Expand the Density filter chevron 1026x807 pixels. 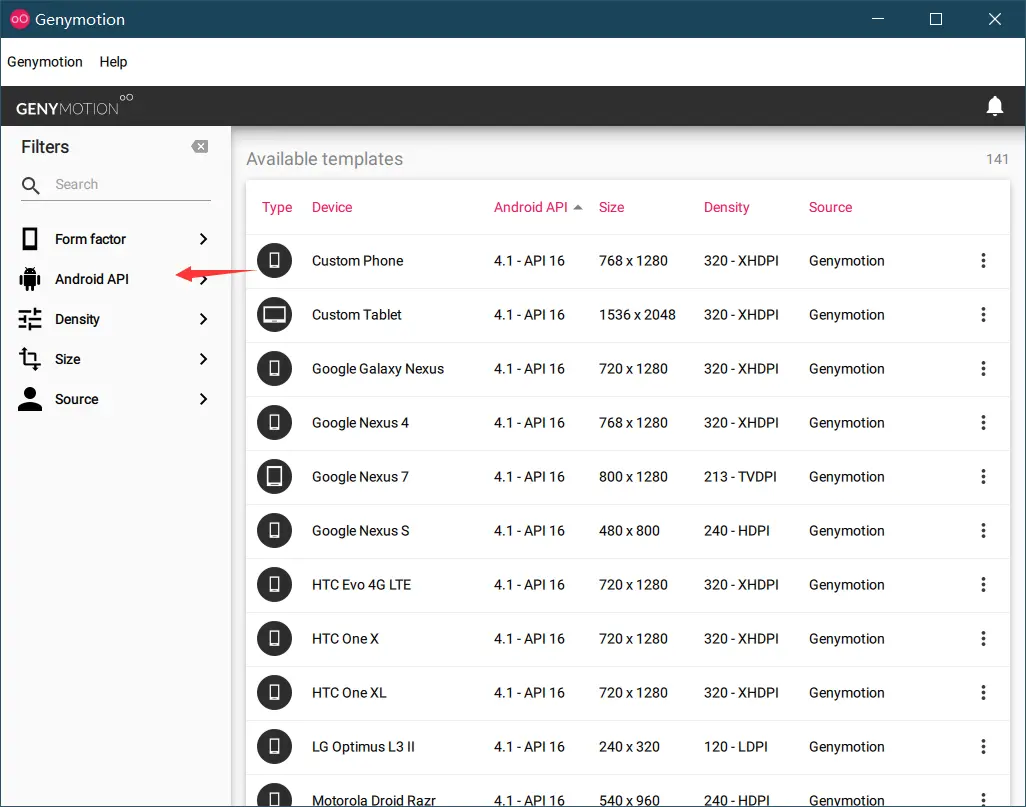(203, 319)
